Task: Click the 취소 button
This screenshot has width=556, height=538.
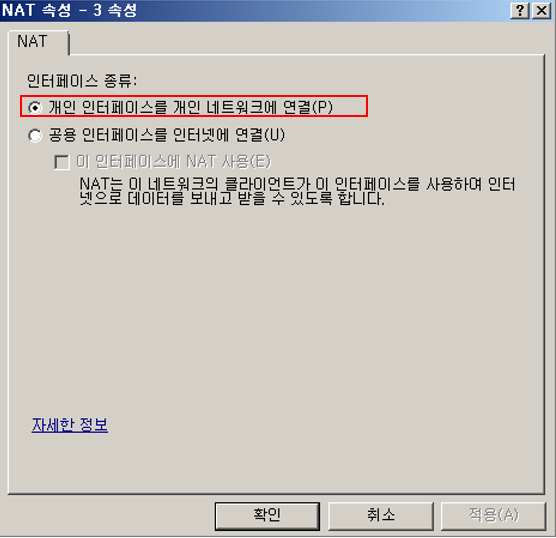Action: 380,516
